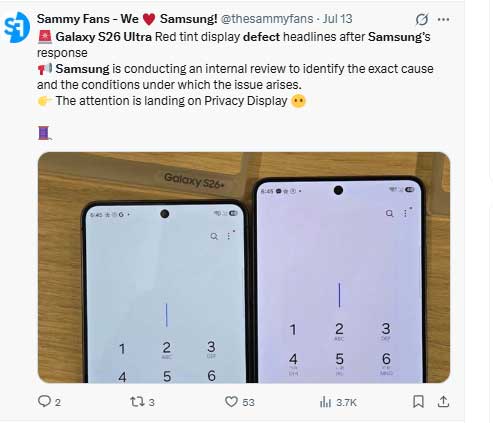Viewport: 493px width, 423px height.
Task: Share the tweet using the upload arrow icon
Action: pyautogui.click(x=443, y=402)
